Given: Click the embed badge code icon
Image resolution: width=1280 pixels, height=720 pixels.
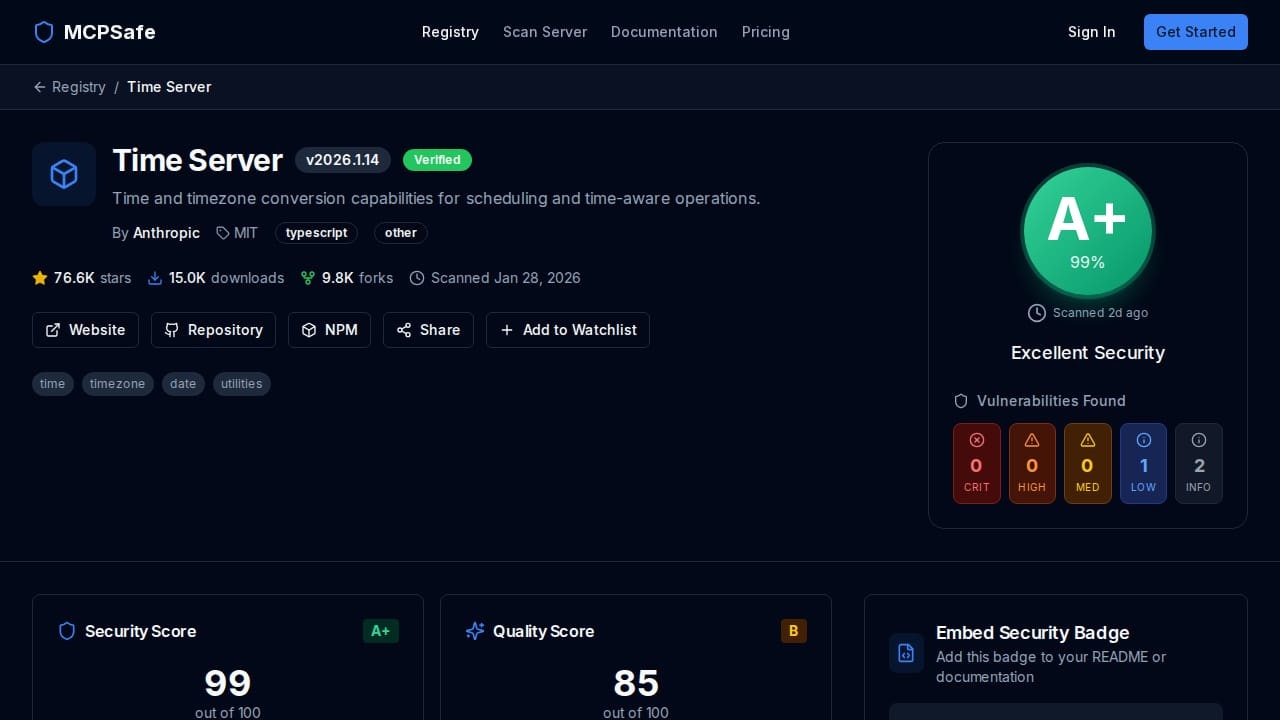Looking at the screenshot, I should coord(906,653).
